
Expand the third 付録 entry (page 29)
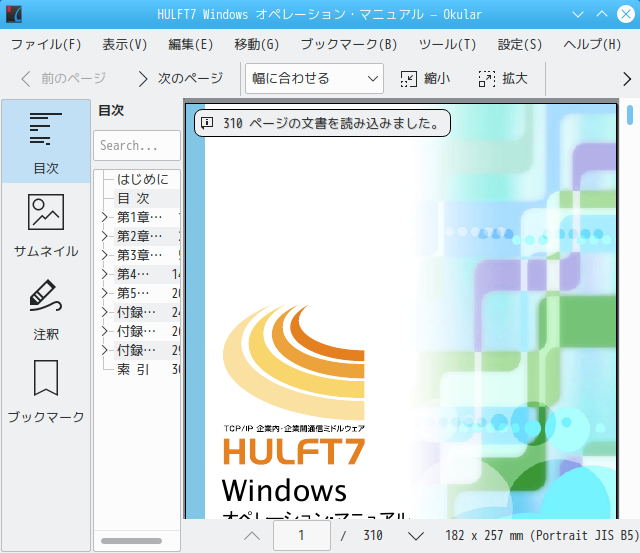[x=104, y=350]
